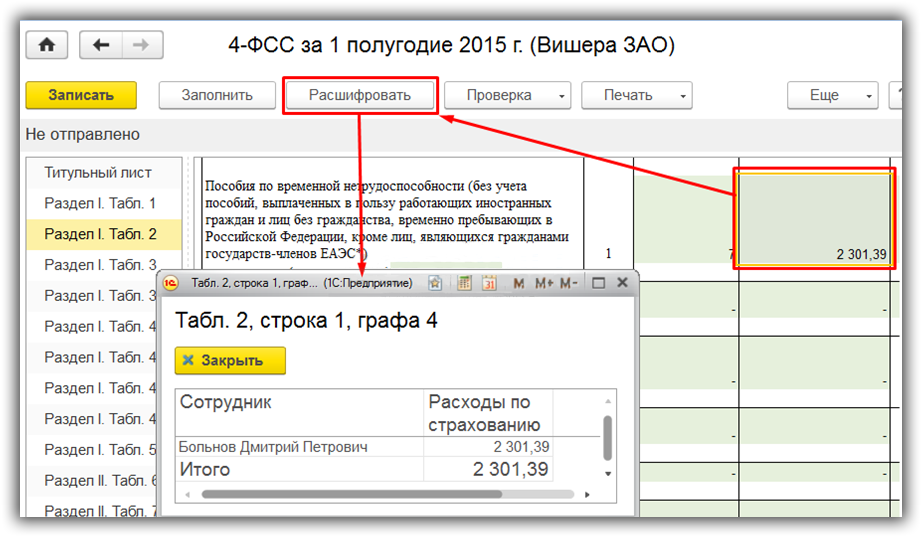Image resolution: width=922 pixels, height=537 pixels.
Task: Open the calculator icon in popup title bar
Action: tap(464, 284)
